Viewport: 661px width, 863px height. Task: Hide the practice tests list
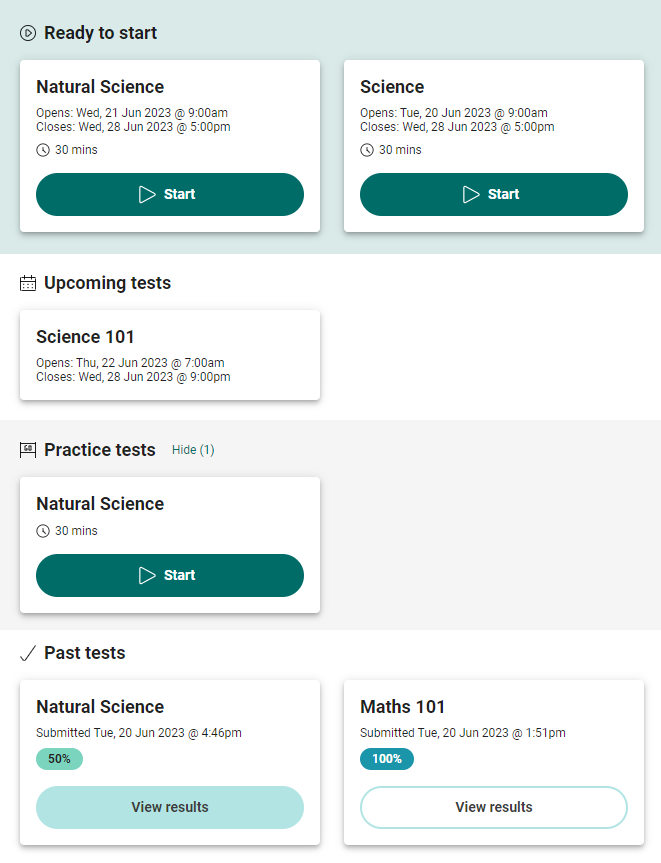(192, 450)
